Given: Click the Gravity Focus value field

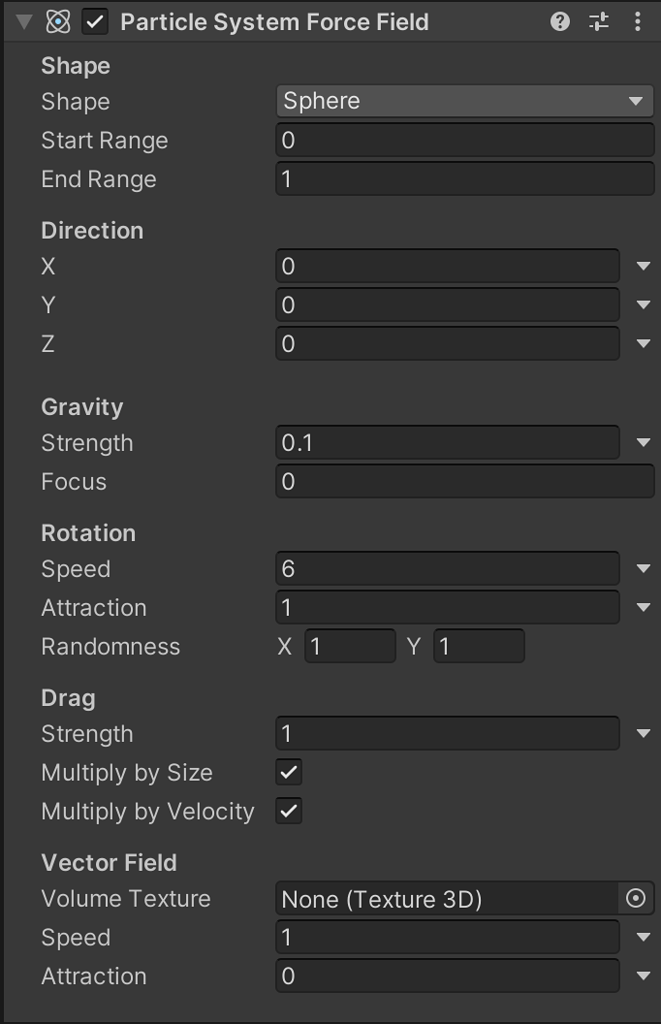Looking at the screenshot, I should [x=464, y=482].
